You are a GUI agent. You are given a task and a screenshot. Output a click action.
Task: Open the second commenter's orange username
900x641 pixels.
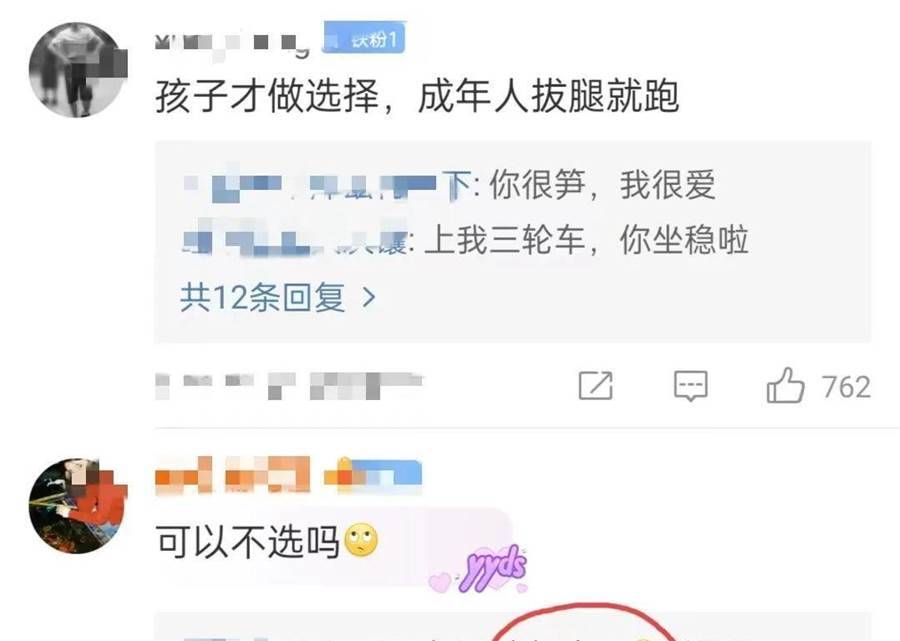click(232, 475)
